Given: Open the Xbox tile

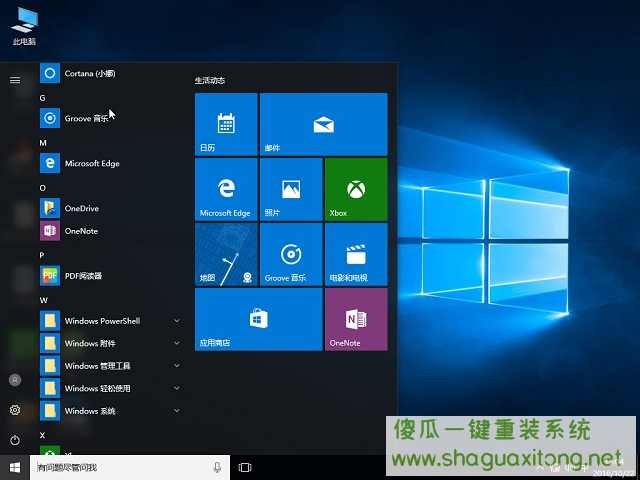Looking at the screenshot, I should pyautogui.click(x=356, y=189).
